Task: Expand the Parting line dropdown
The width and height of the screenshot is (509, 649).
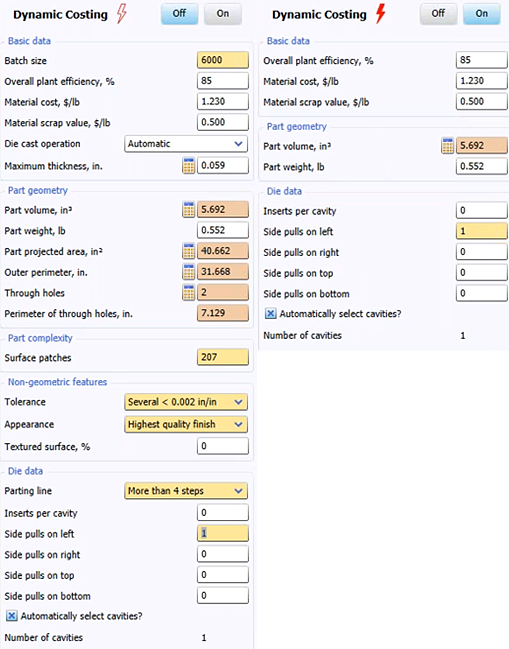Action: [x=186, y=491]
